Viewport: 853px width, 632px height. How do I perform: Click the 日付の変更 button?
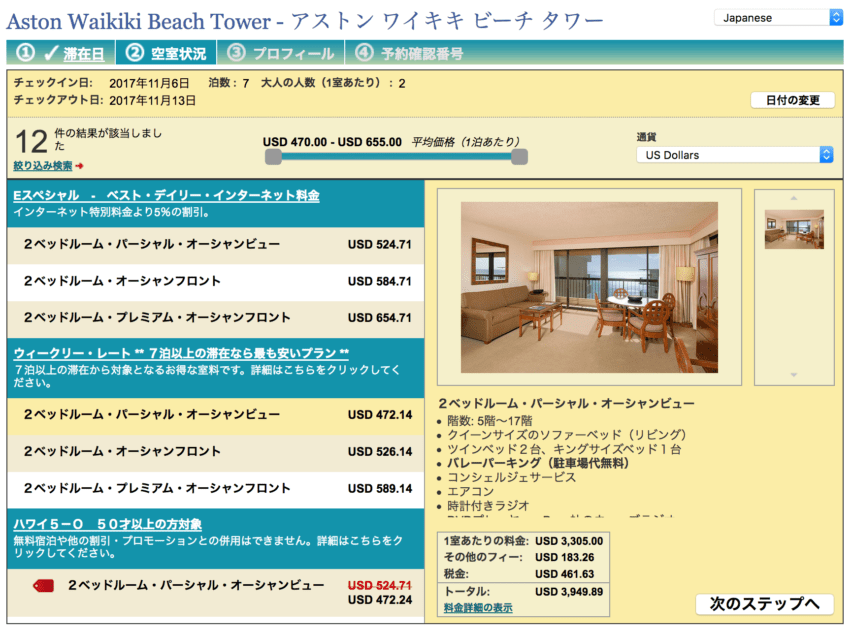coord(792,101)
